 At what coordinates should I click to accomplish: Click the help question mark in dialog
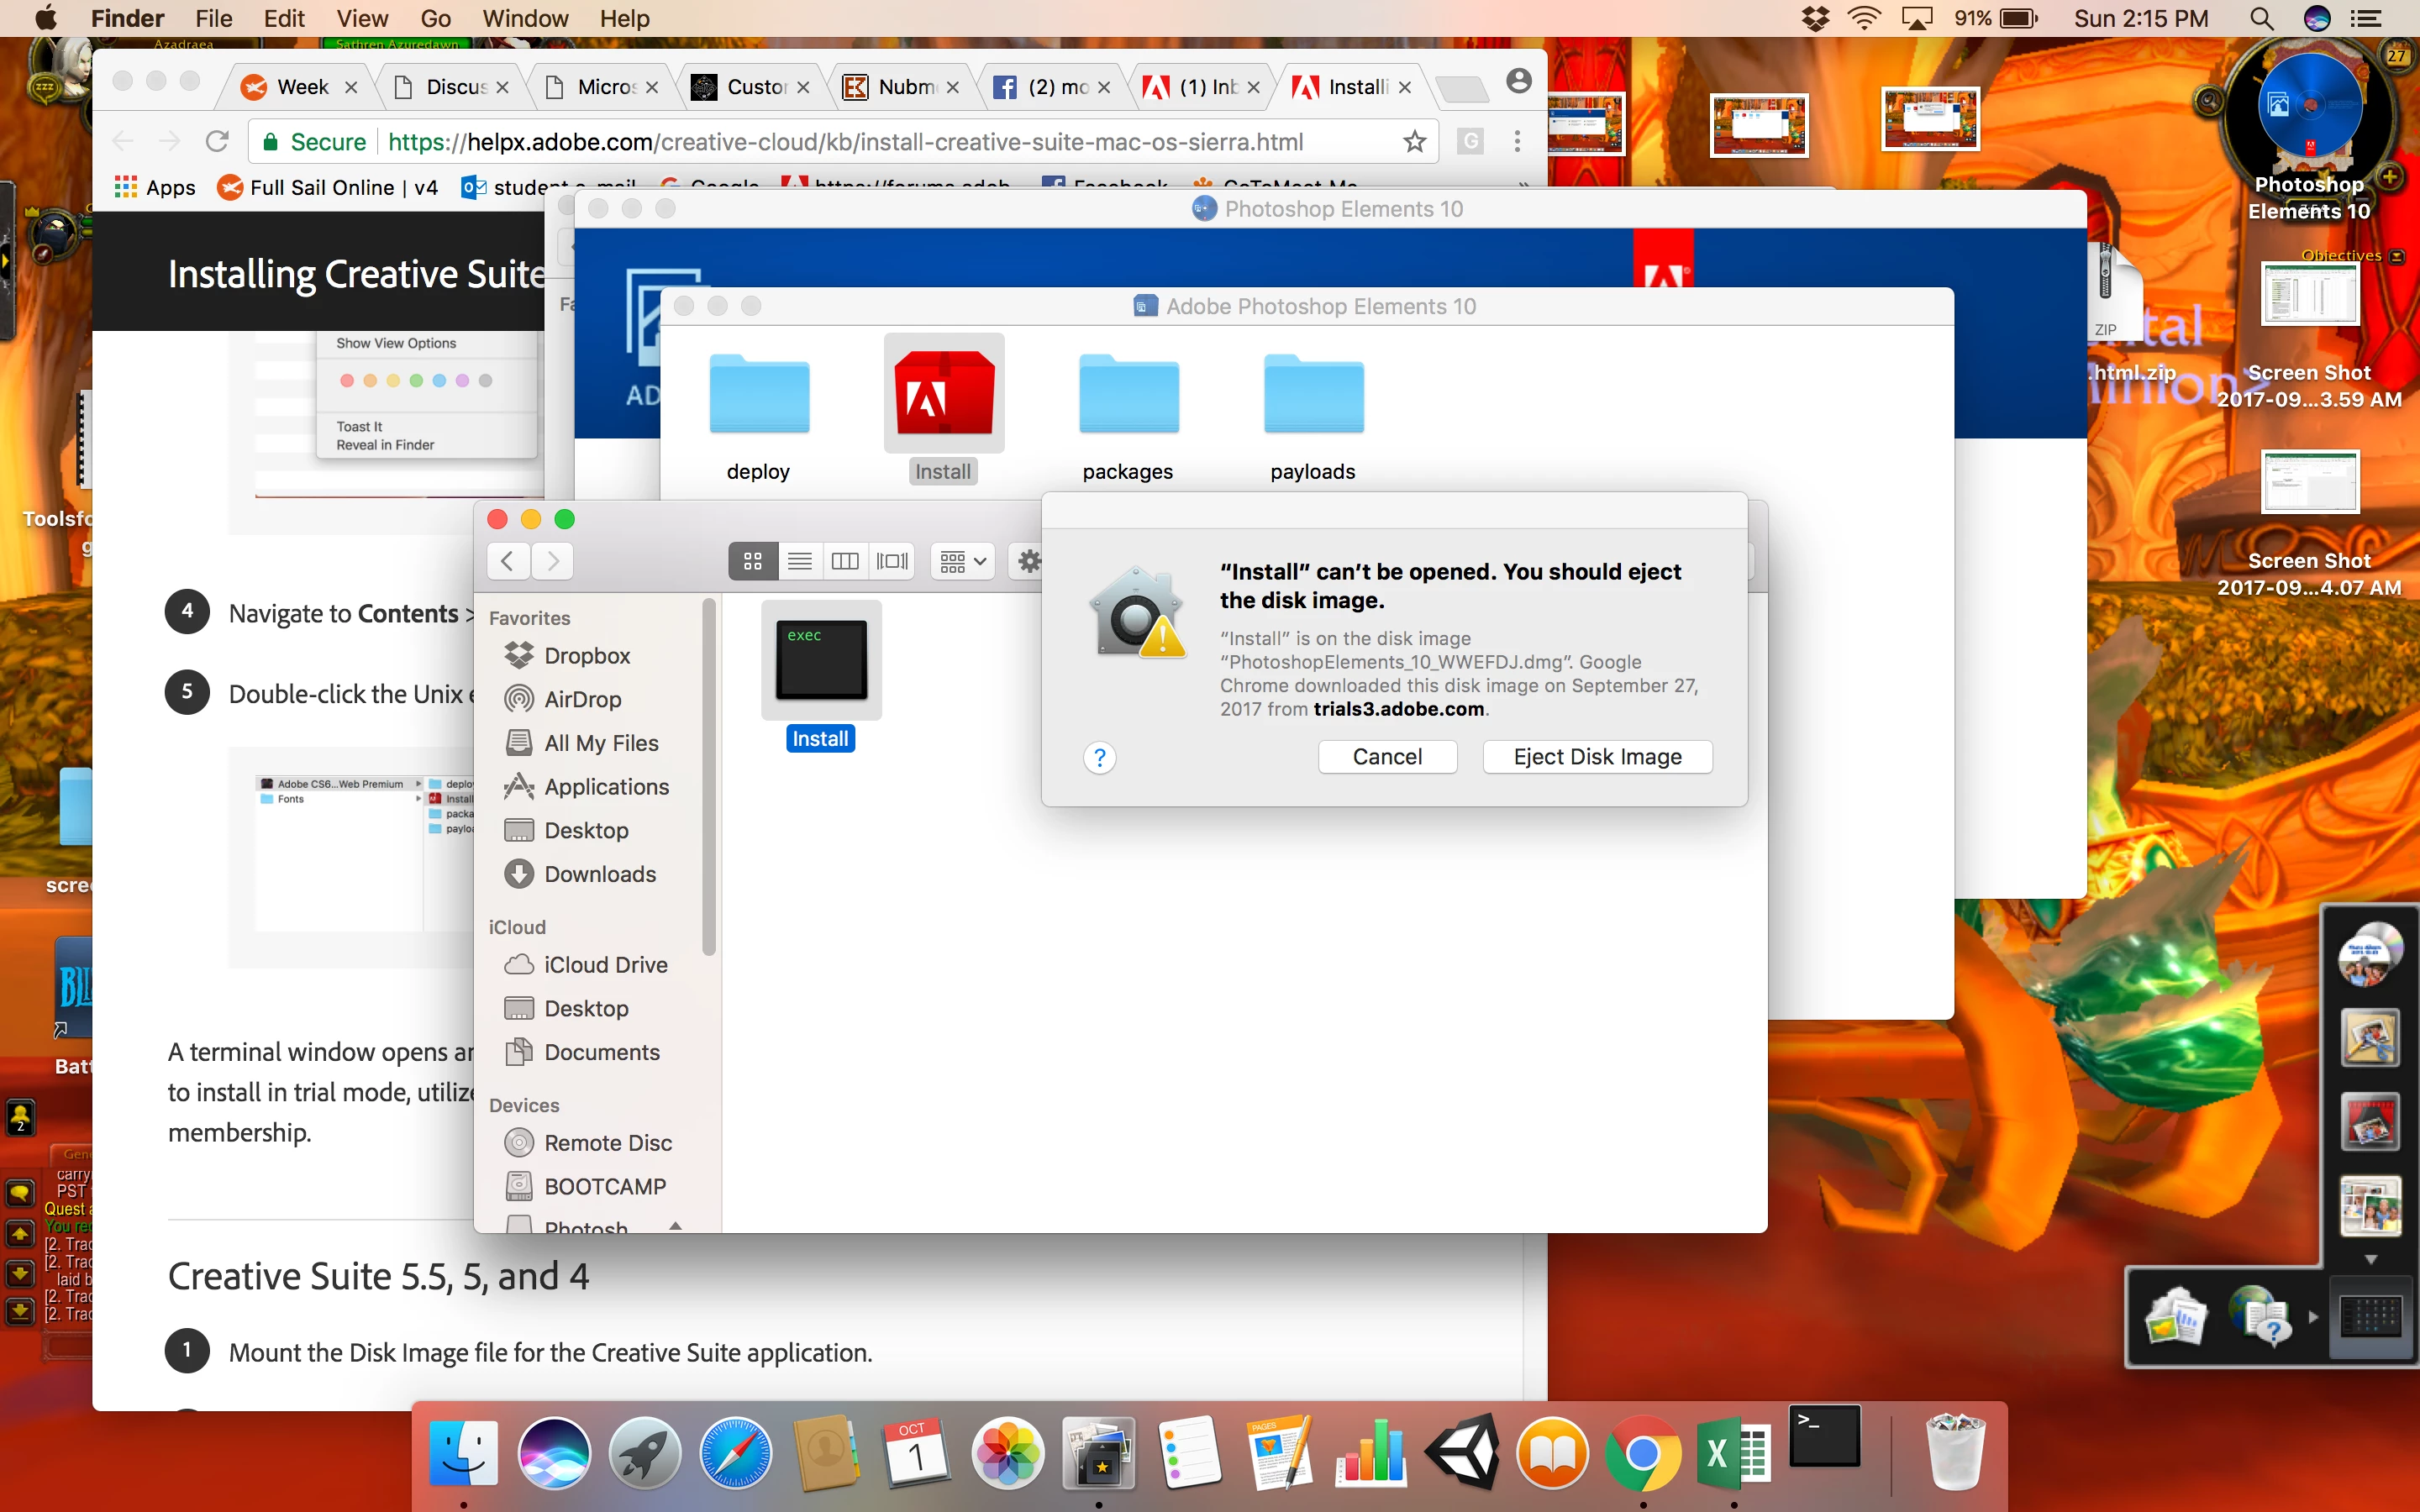click(x=1099, y=758)
